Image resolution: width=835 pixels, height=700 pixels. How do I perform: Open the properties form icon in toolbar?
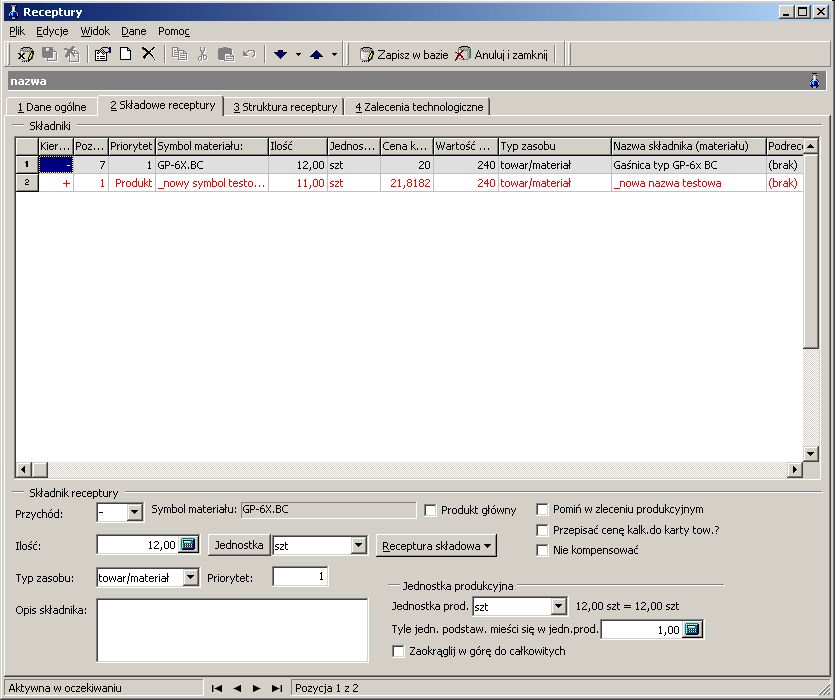click(x=102, y=54)
